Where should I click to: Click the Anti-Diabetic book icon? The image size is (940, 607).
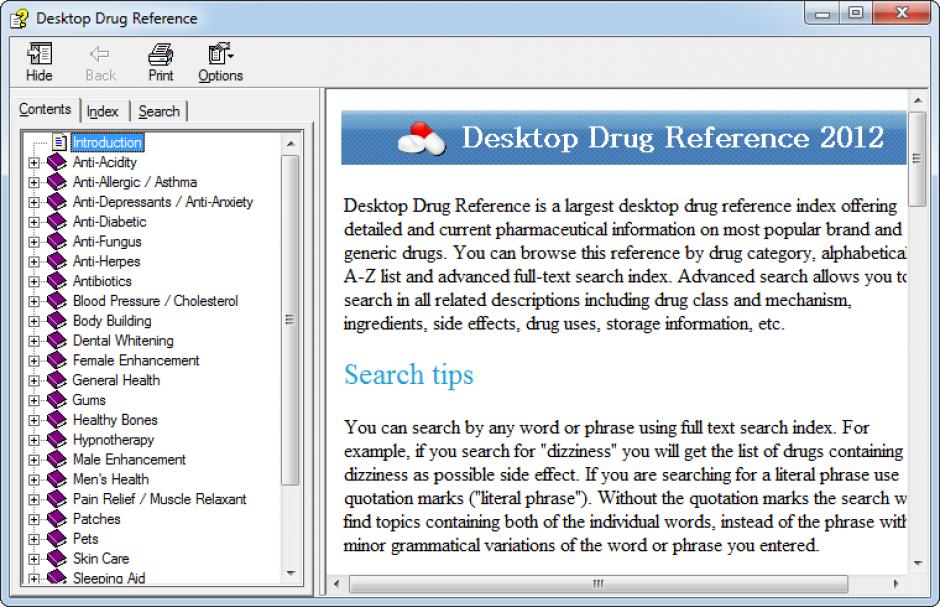pyautogui.click(x=57, y=221)
